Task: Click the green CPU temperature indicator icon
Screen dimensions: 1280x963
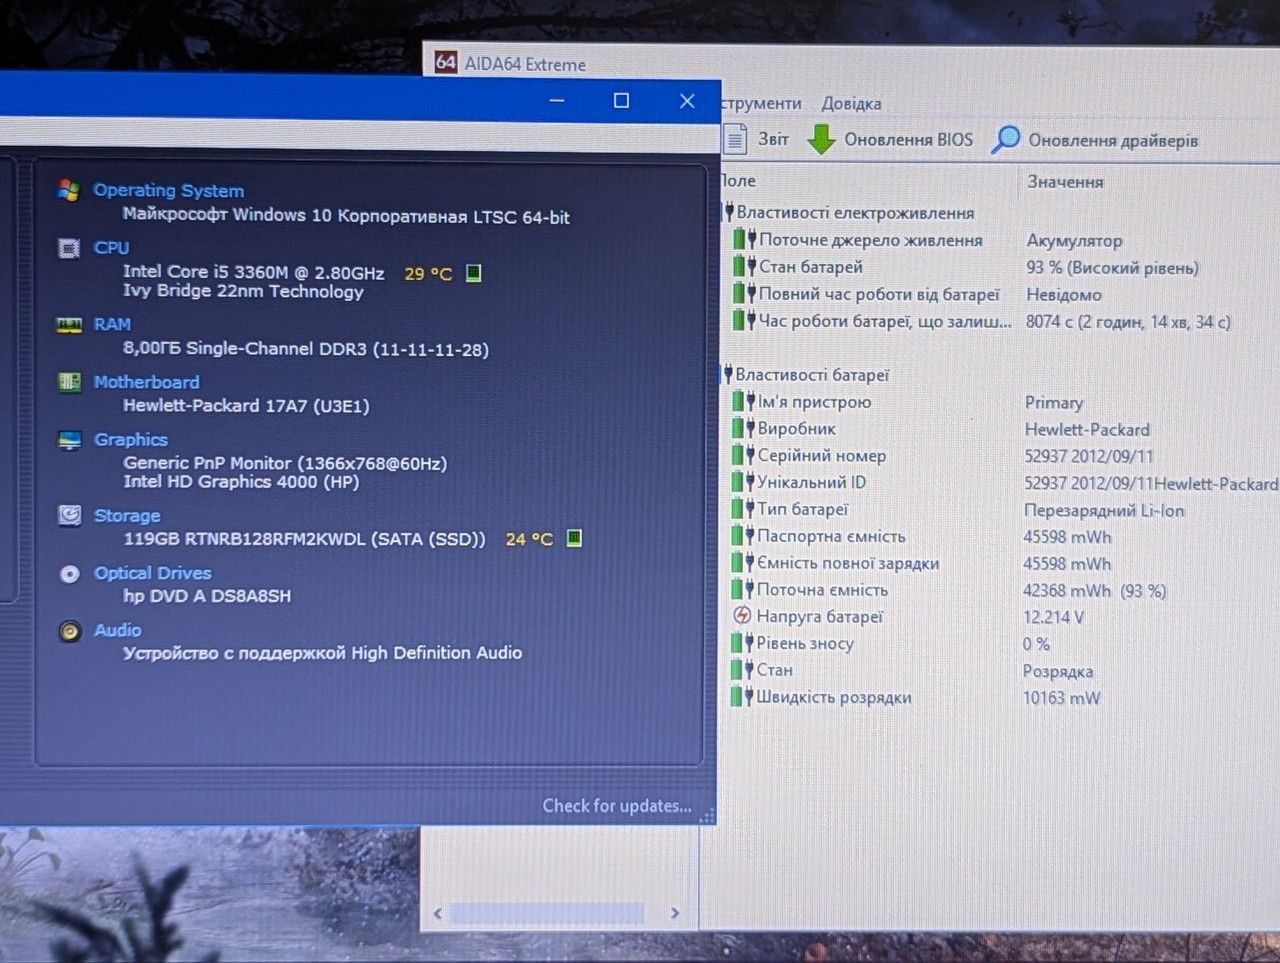Action: pos(474,273)
